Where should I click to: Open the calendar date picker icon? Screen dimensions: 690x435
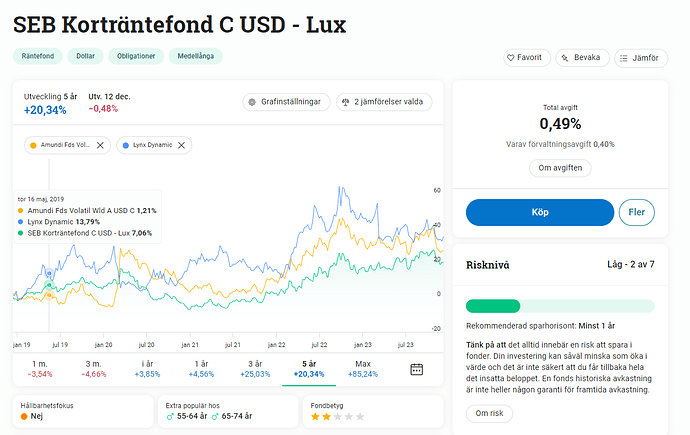point(416,369)
